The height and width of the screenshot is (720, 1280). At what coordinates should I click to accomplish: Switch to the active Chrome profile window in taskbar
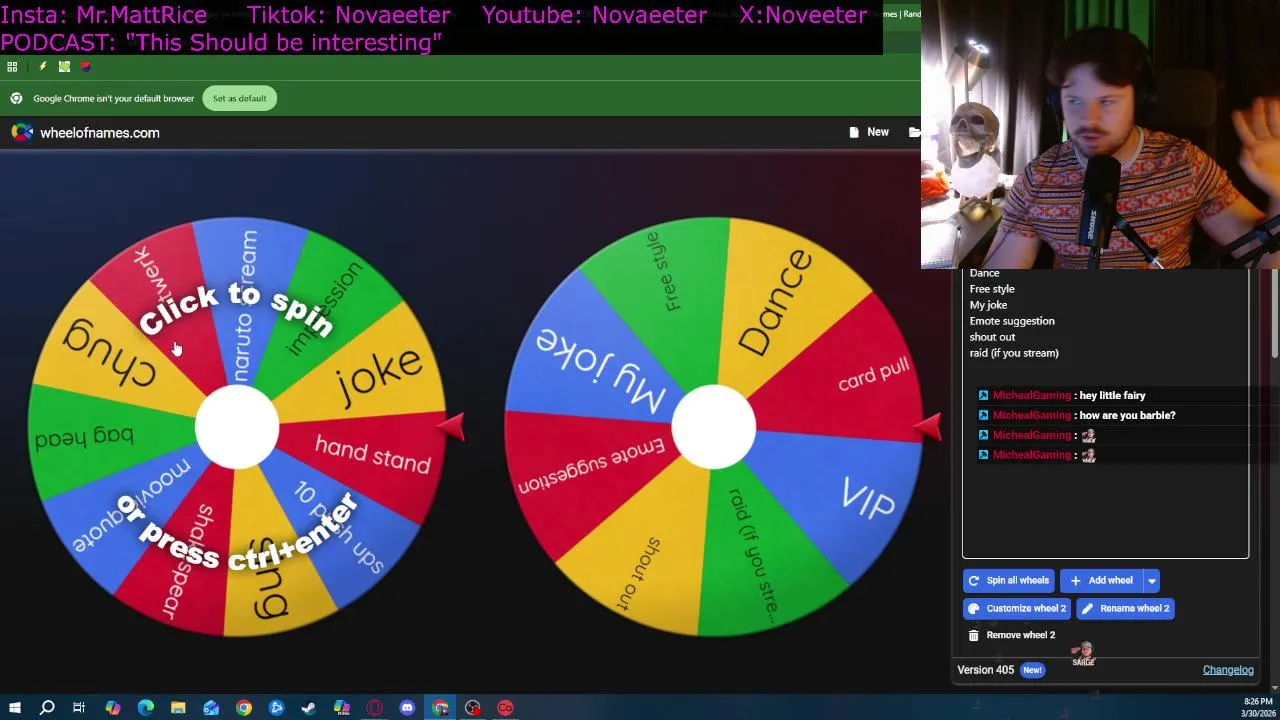[440, 708]
